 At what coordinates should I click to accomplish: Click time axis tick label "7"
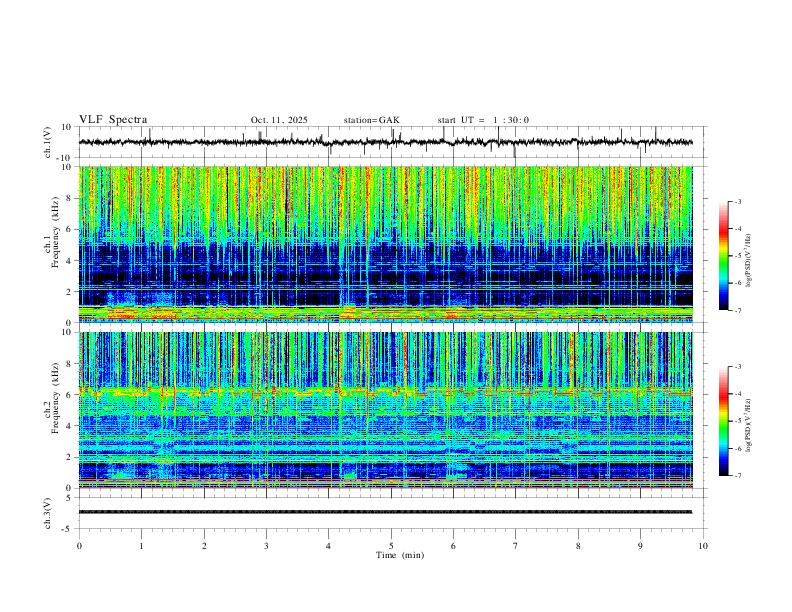point(516,546)
